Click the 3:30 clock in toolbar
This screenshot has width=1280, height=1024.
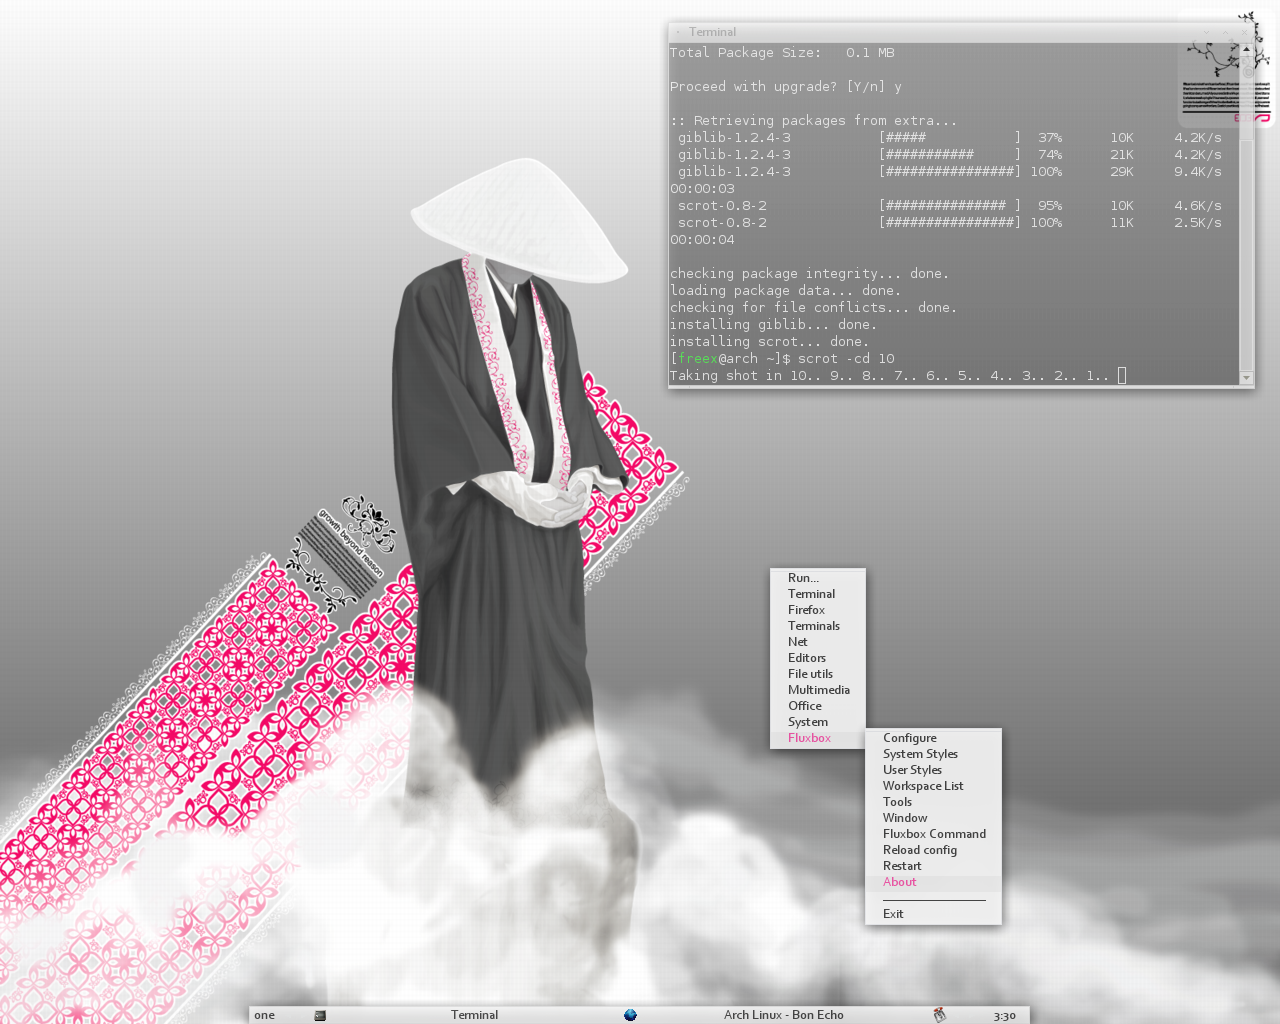1005,1016
